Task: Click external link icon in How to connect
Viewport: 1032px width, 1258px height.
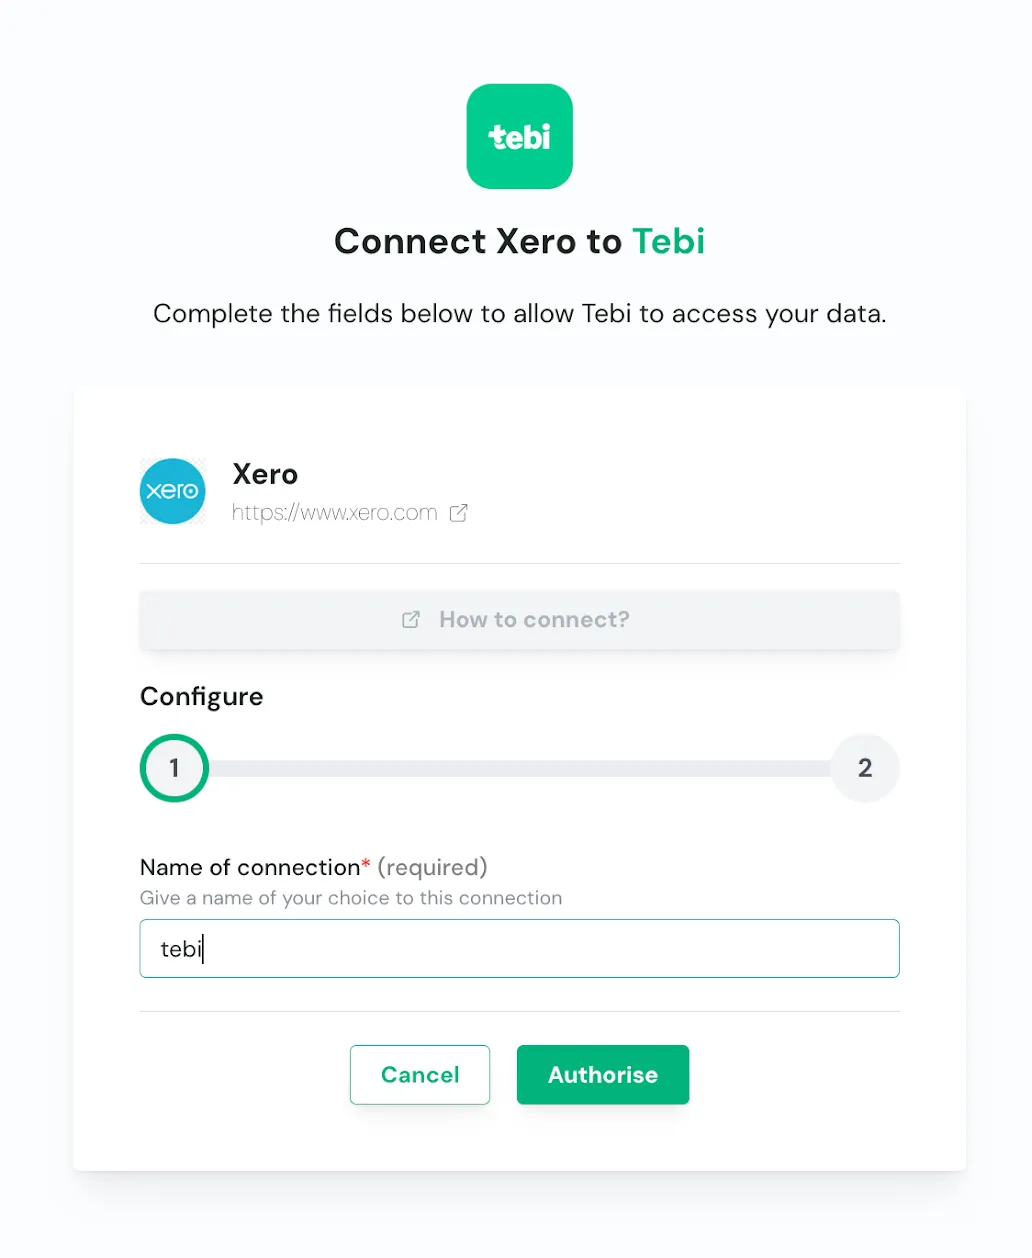Action: 411,620
